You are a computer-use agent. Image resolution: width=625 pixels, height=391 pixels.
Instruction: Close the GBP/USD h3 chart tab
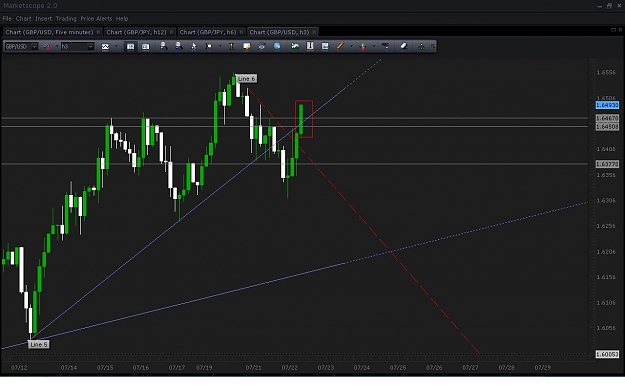[314, 32]
